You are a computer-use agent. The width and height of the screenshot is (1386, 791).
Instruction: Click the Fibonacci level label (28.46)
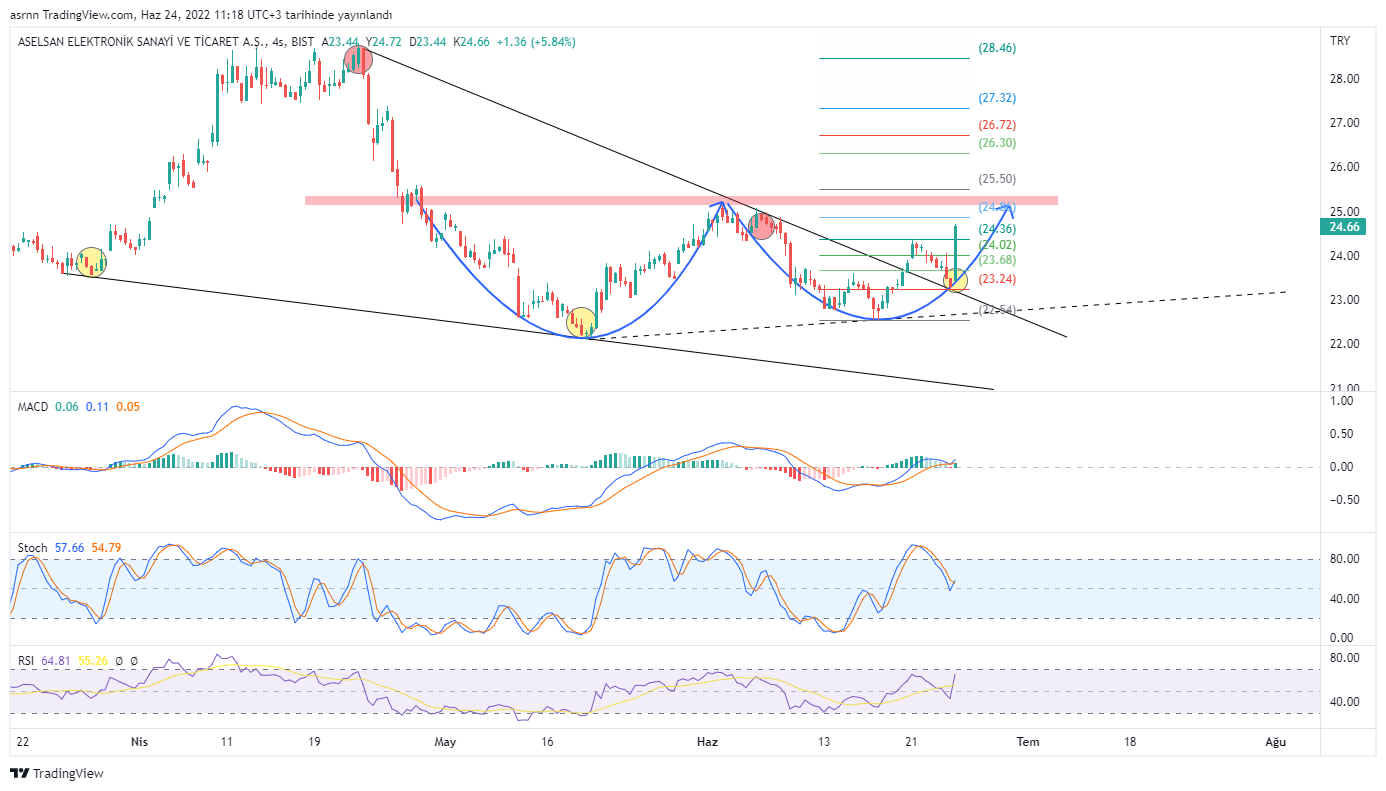click(x=997, y=48)
